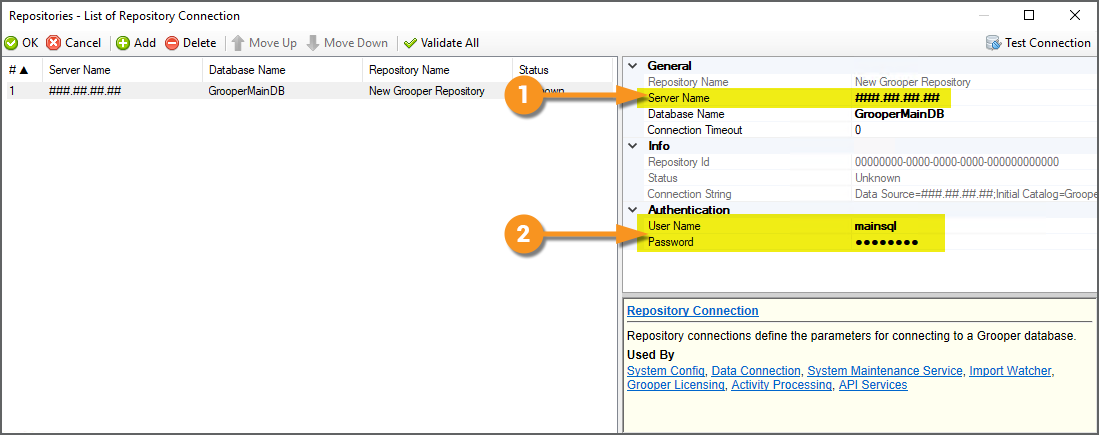Click the Move Up arrow icon
This screenshot has height=435, width=1099.
pos(238,43)
